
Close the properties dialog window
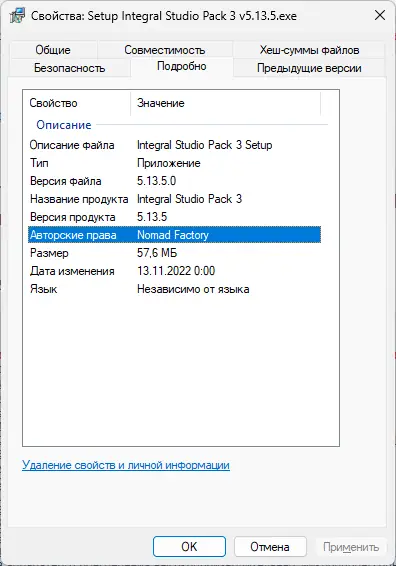click(x=380, y=15)
